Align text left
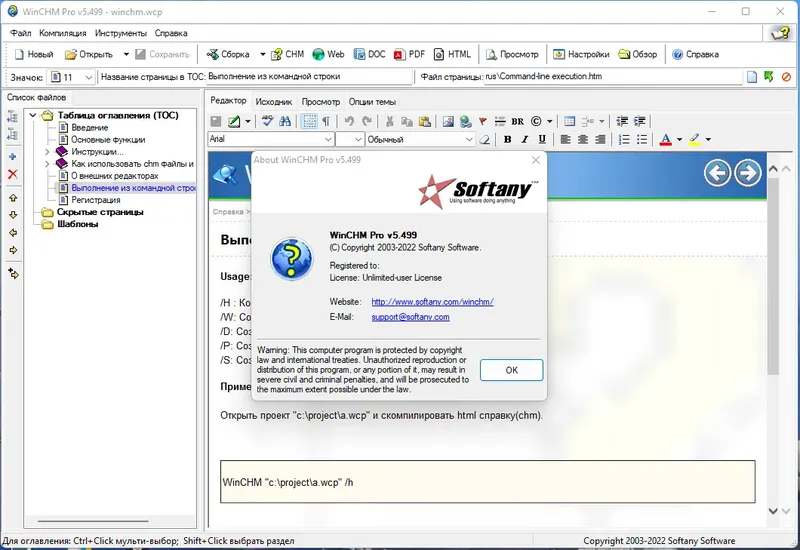The width and height of the screenshot is (800, 550). (x=565, y=139)
